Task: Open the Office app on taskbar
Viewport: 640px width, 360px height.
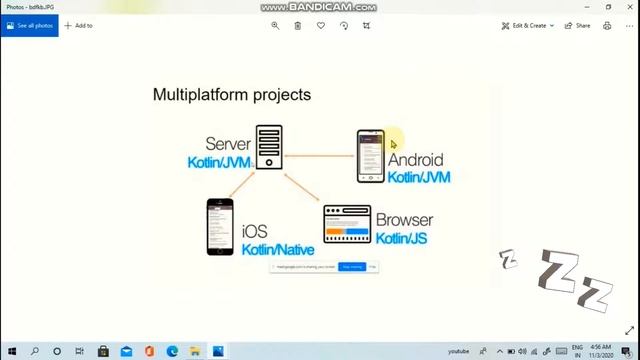Action: tap(149, 351)
